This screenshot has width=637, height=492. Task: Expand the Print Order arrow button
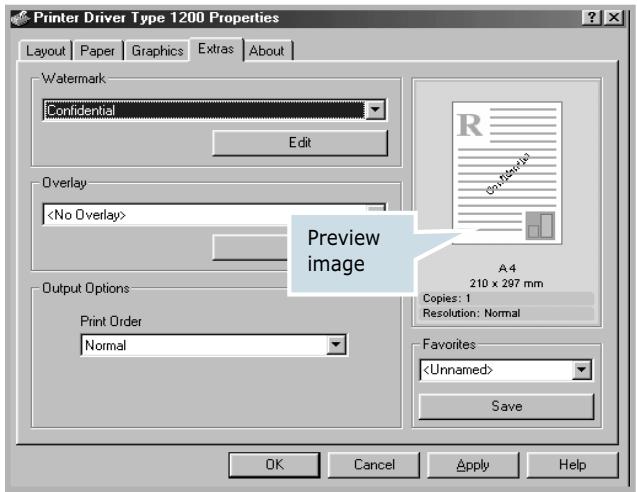(x=336, y=345)
